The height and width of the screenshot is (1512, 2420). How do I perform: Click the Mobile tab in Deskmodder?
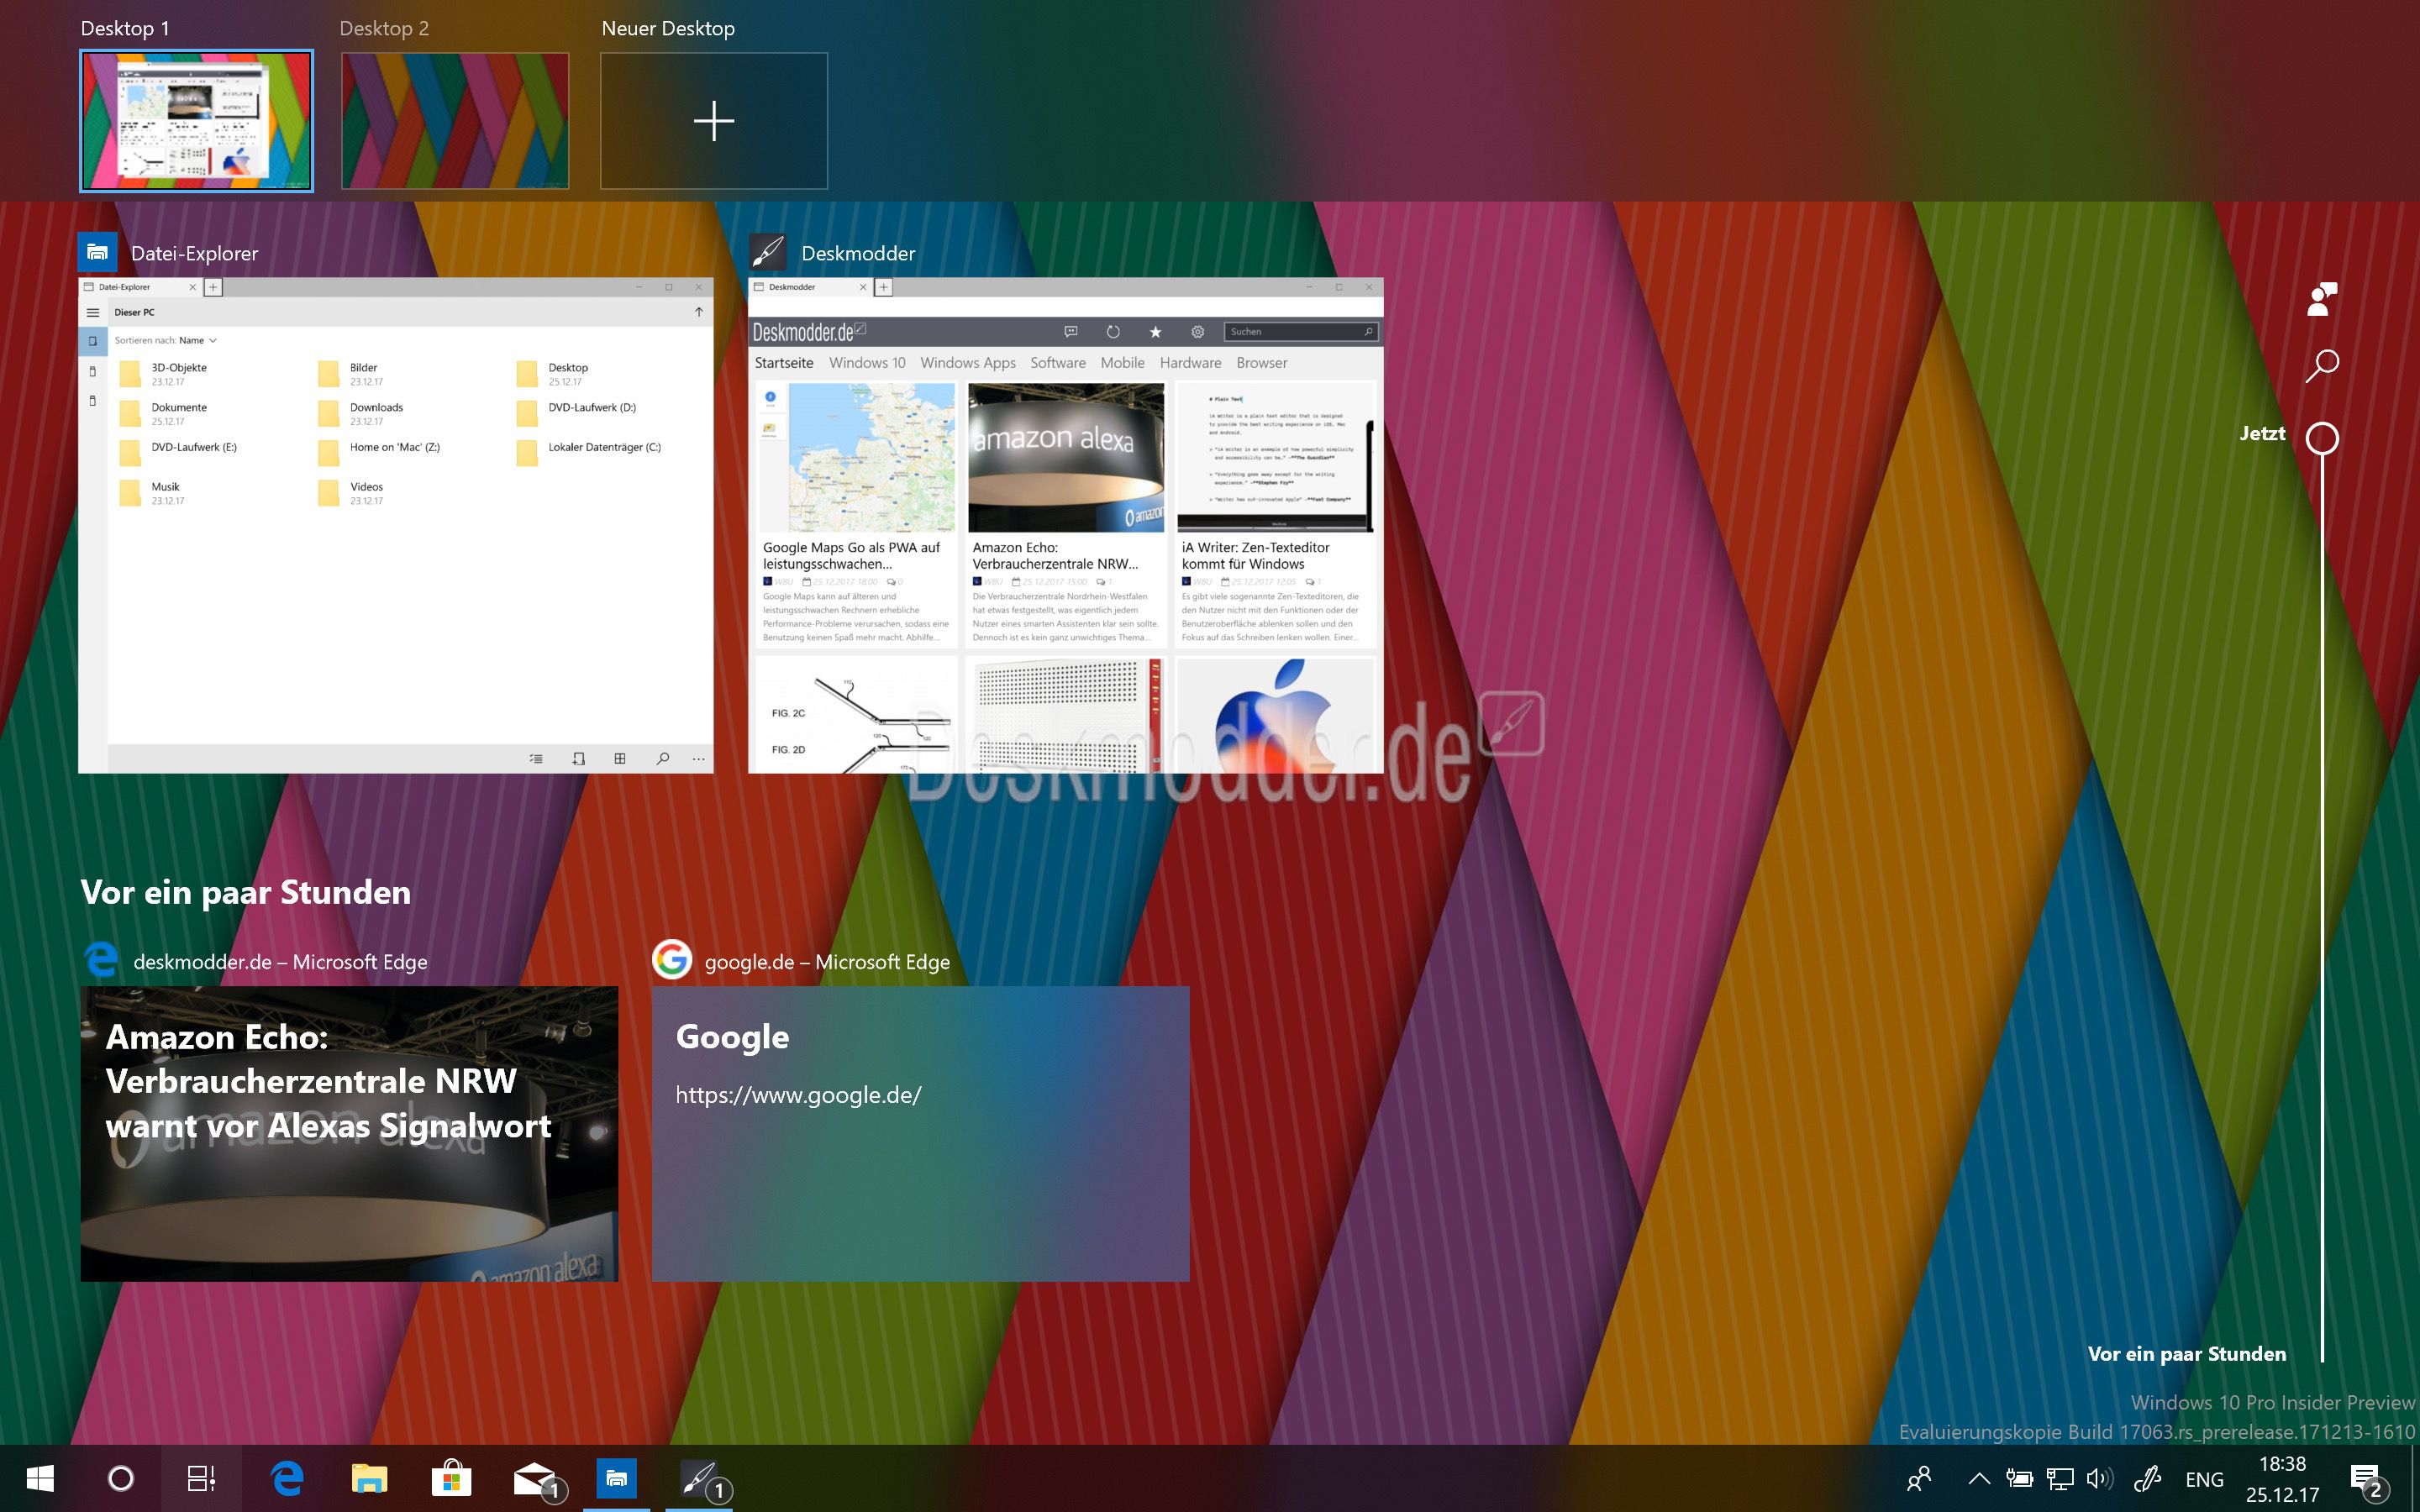click(1122, 363)
